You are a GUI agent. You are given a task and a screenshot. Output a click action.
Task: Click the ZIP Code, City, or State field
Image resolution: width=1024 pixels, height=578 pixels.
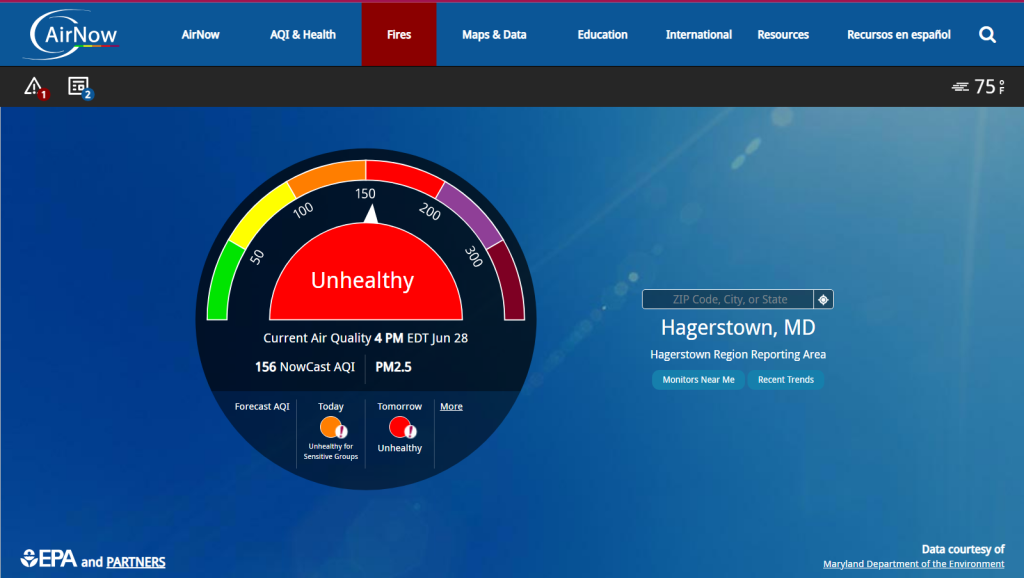(728, 299)
